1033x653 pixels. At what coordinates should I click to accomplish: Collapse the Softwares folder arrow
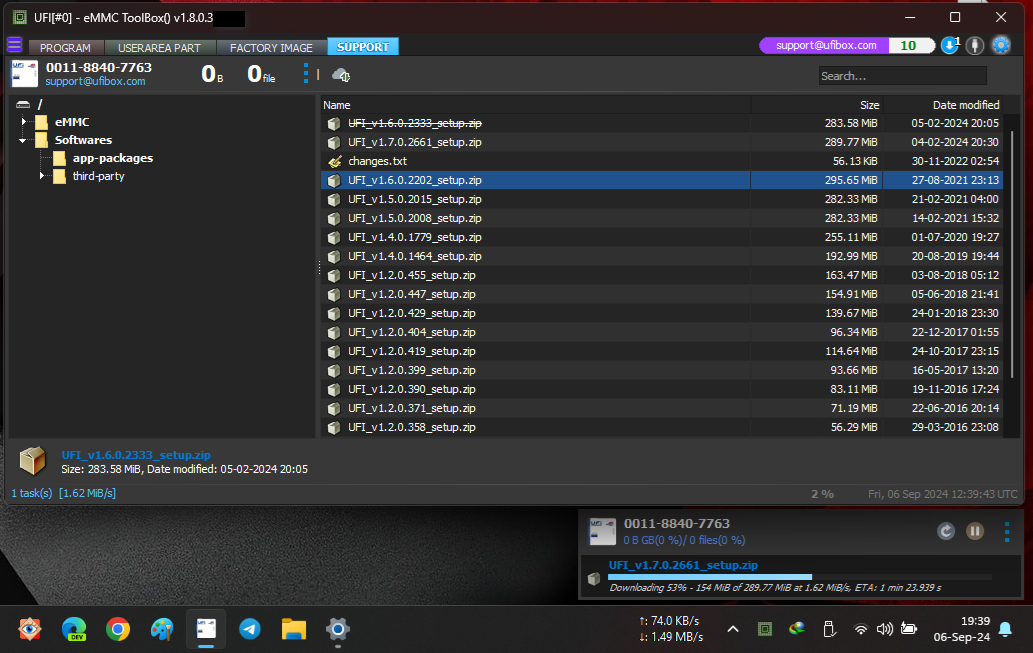point(23,140)
